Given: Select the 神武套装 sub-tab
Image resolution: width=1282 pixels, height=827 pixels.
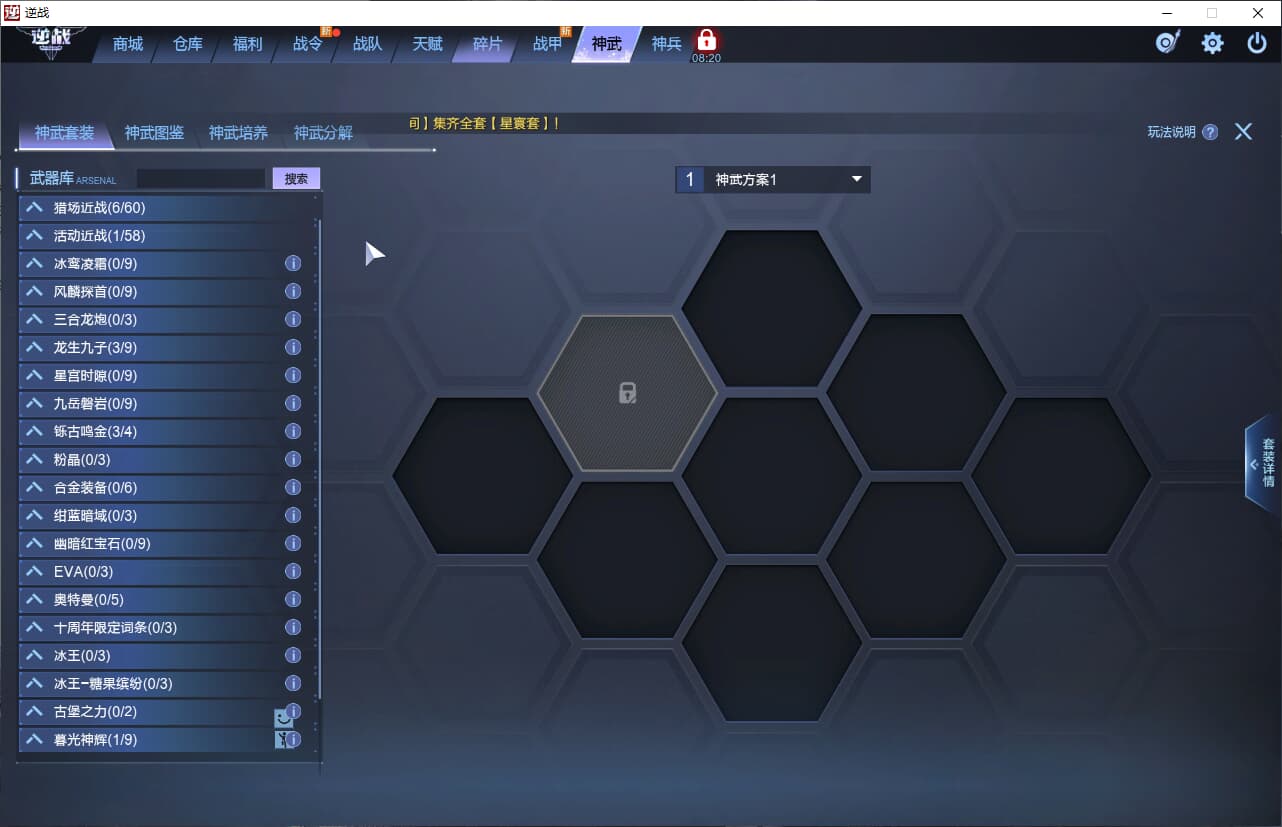Looking at the screenshot, I should click(64, 133).
